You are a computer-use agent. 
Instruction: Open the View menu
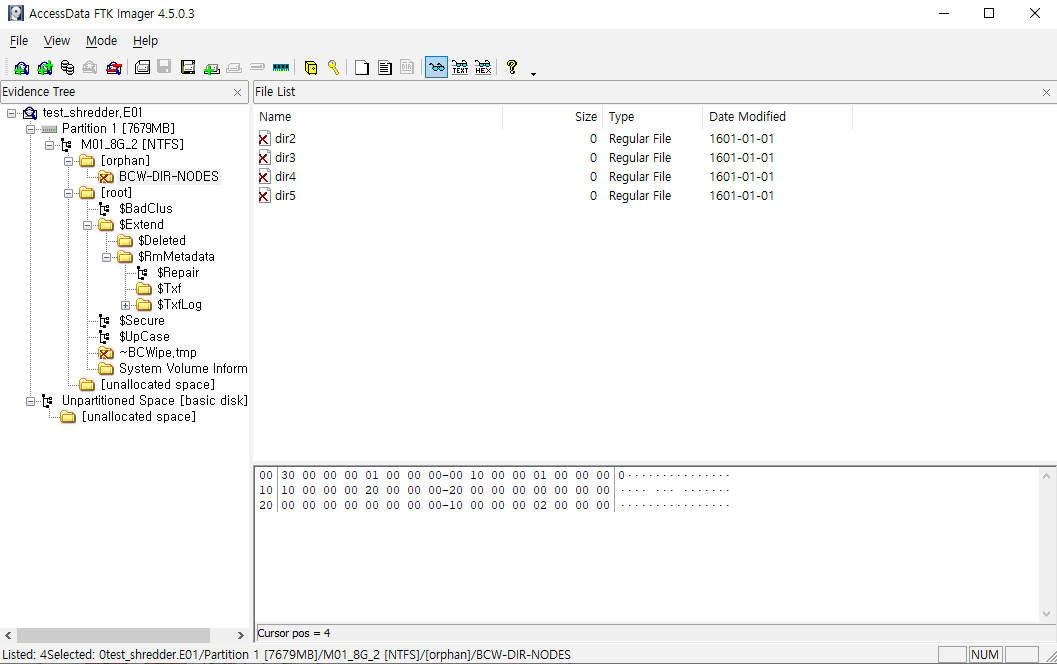click(57, 41)
